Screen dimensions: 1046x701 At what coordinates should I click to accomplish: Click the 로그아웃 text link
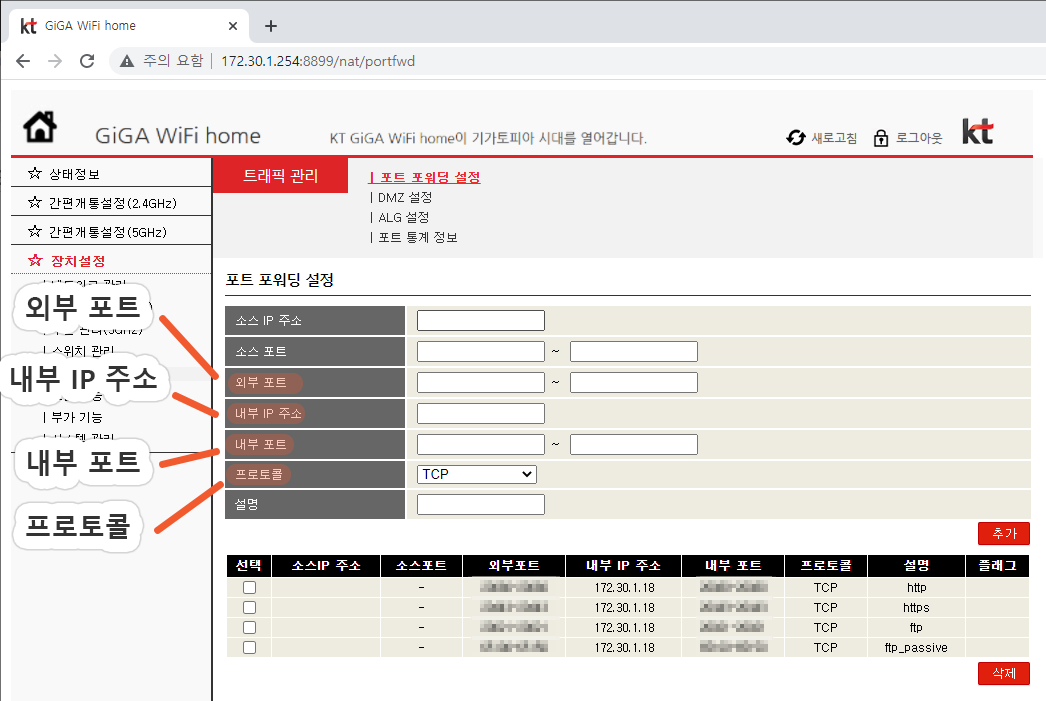click(x=919, y=138)
